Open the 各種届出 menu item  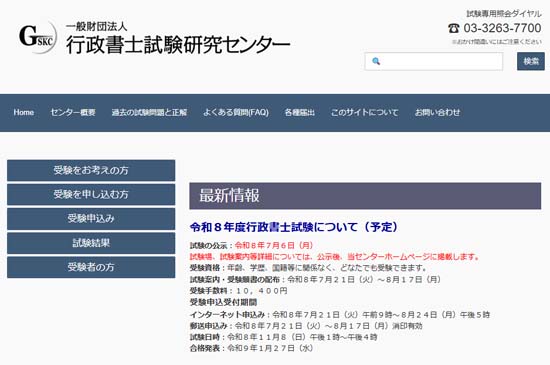pyautogui.click(x=300, y=113)
